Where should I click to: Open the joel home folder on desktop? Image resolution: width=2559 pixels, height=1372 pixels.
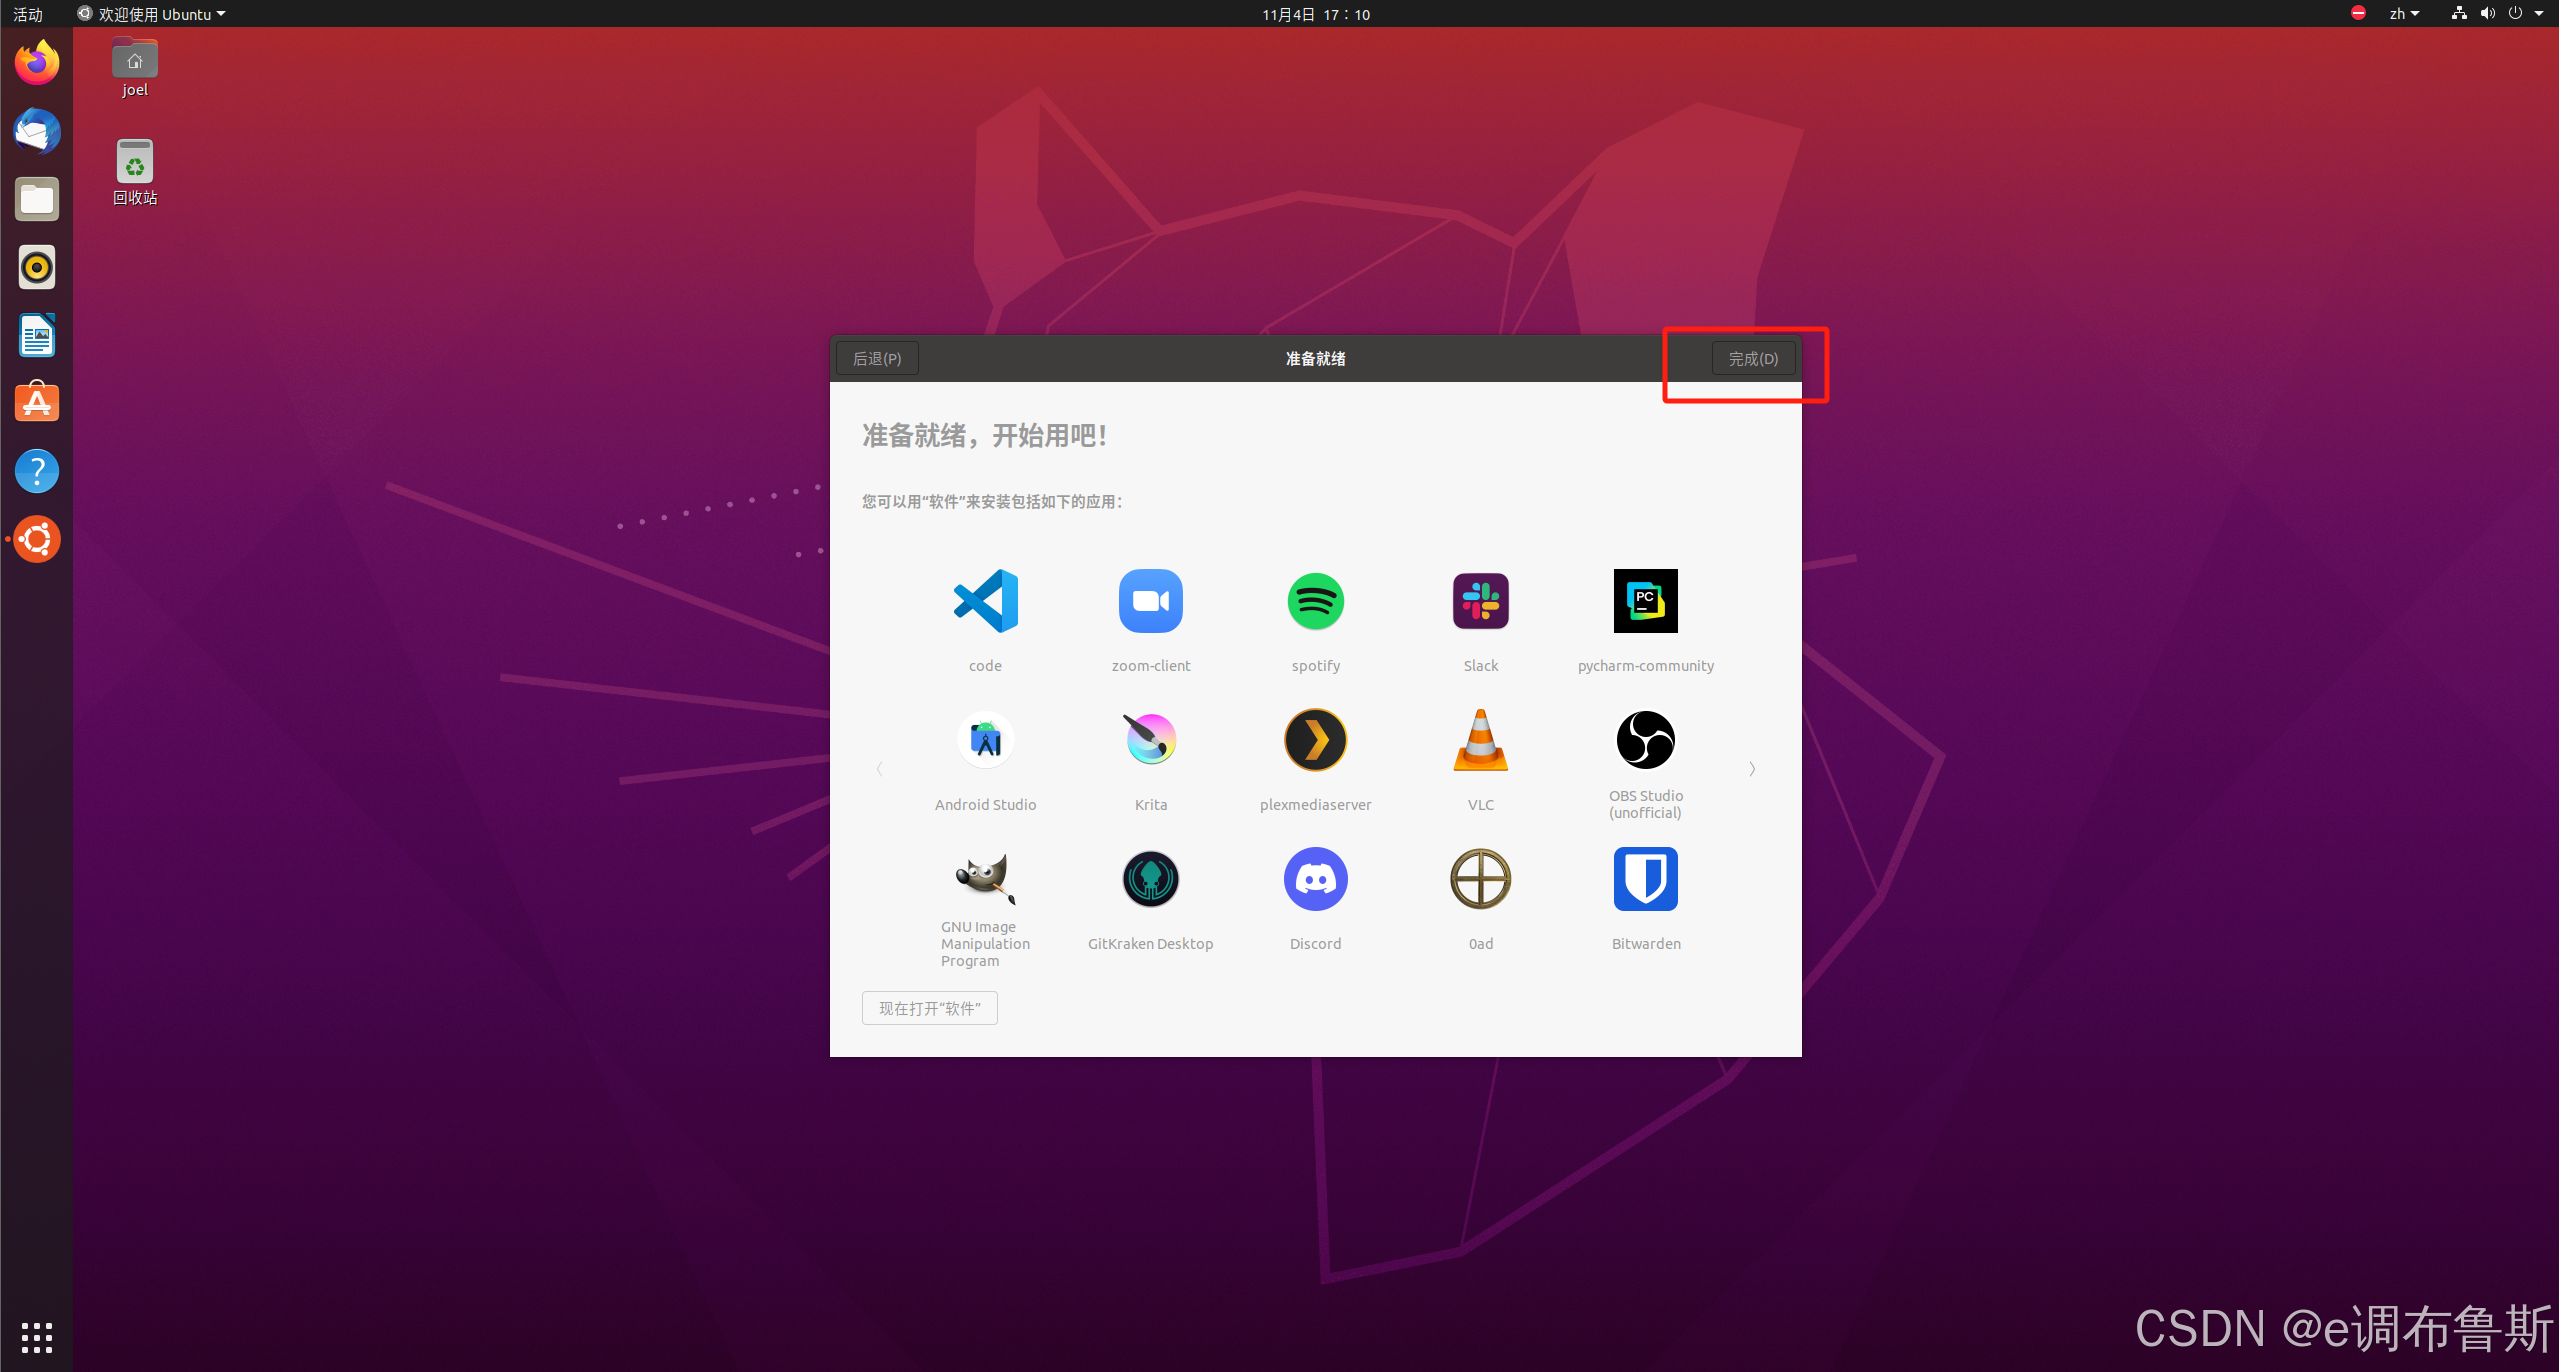coord(135,68)
